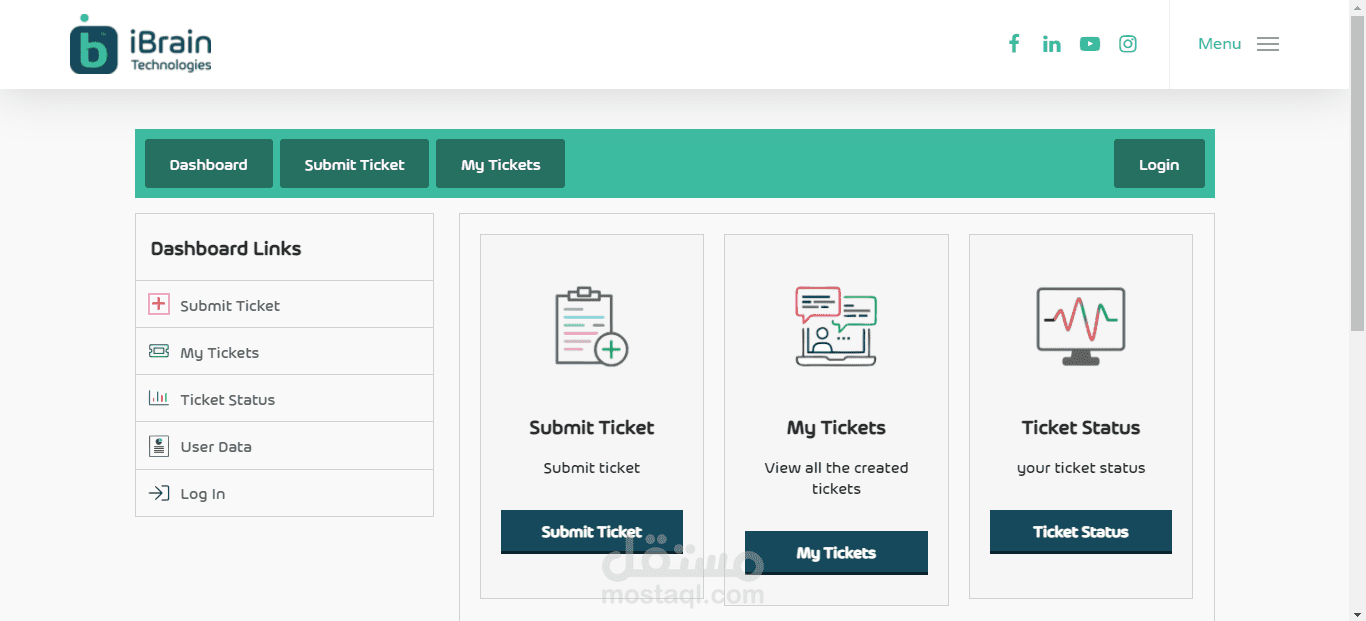Open the Facebook social icon
The width and height of the screenshot is (1366, 621).
(1014, 44)
